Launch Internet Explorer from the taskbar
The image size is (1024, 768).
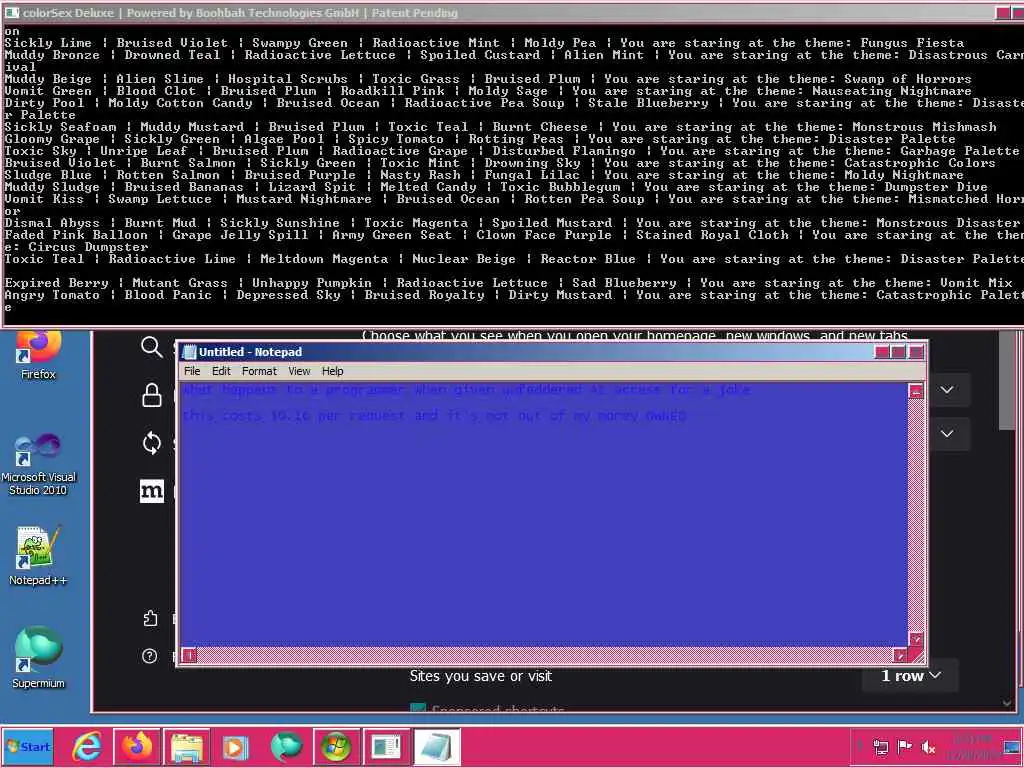86,746
